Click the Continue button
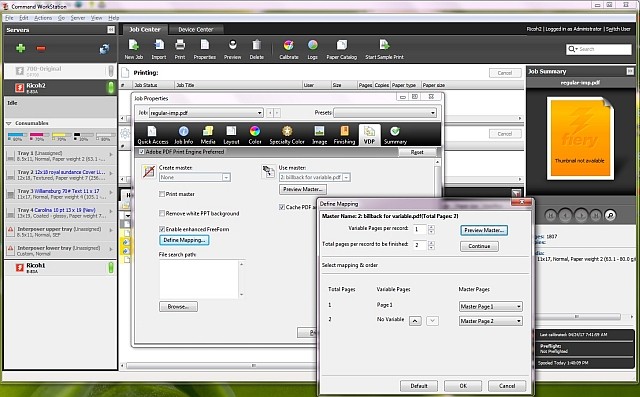The width and height of the screenshot is (640, 397). tap(479, 246)
